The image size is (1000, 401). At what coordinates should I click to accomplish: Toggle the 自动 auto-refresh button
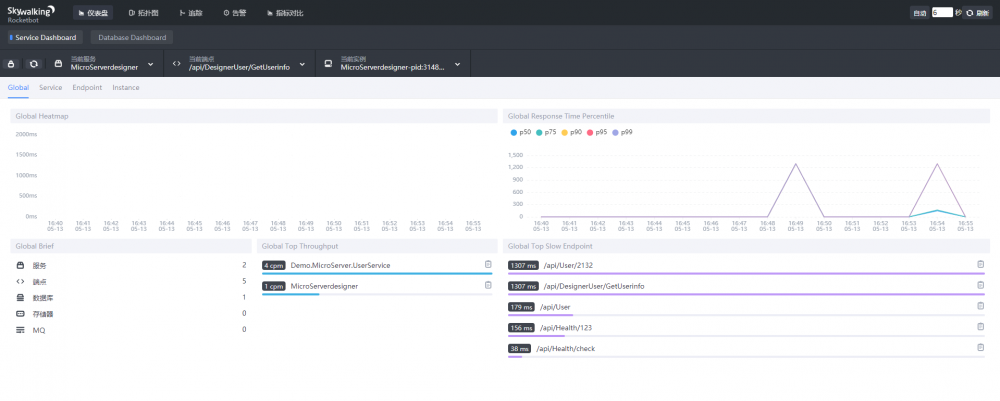(x=919, y=13)
